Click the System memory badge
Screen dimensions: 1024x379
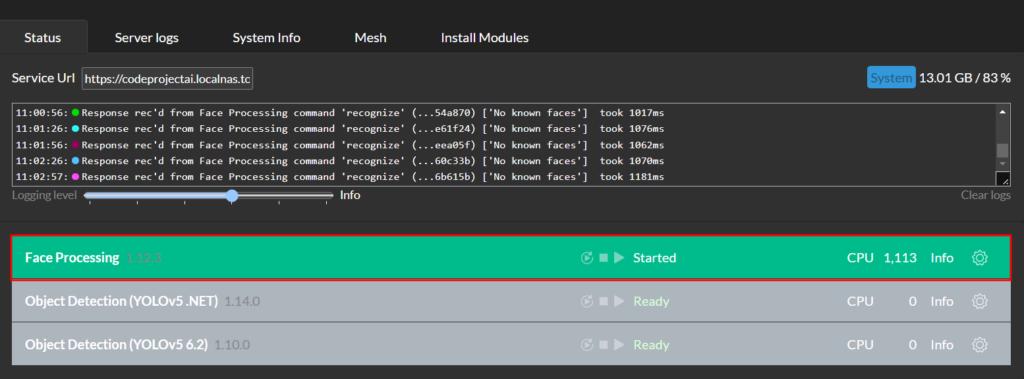(x=891, y=78)
